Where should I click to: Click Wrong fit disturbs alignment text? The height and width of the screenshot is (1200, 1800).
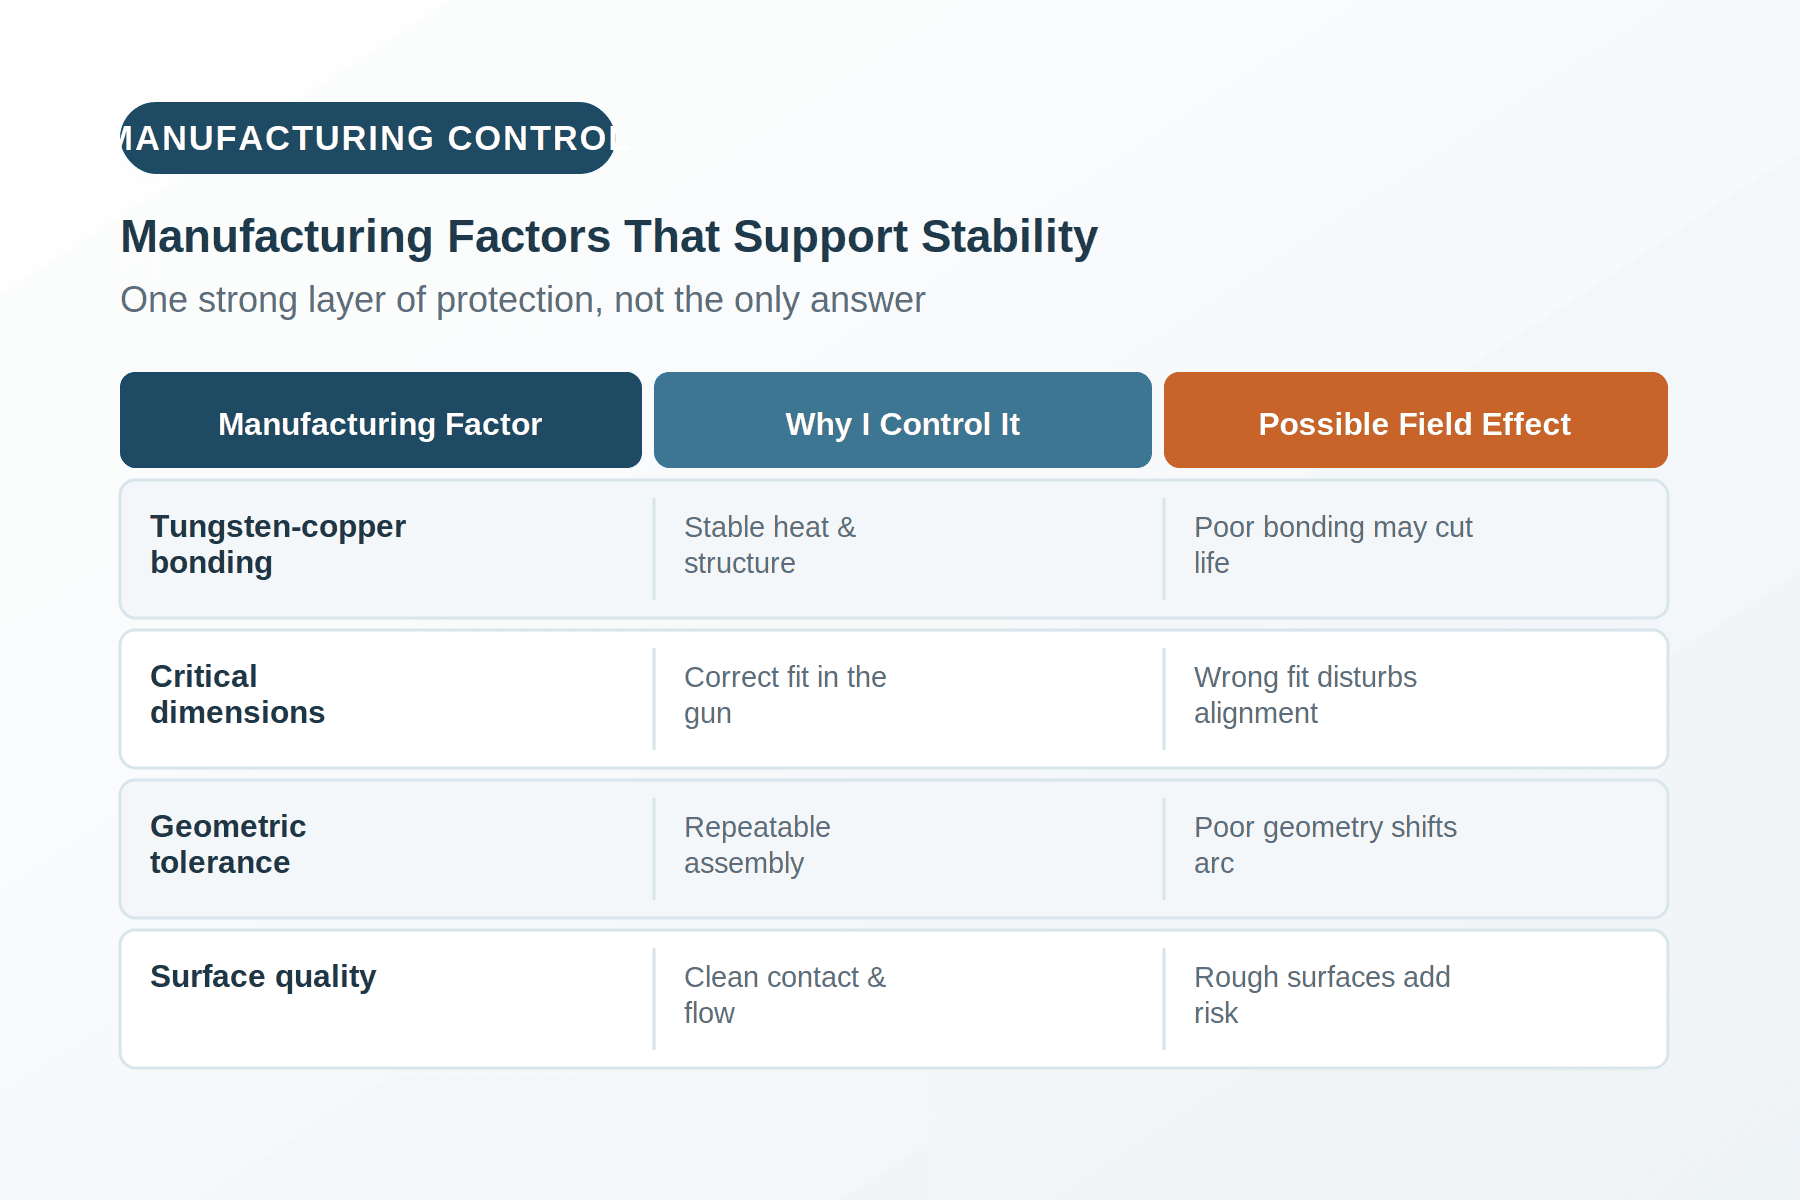(x=1305, y=695)
